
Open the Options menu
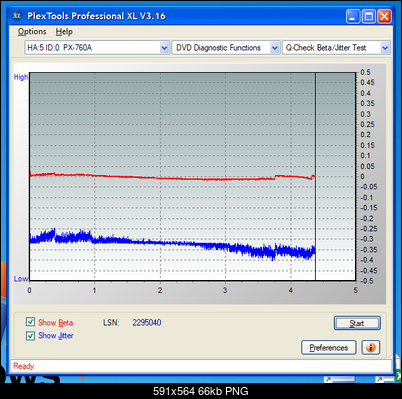coord(32,32)
